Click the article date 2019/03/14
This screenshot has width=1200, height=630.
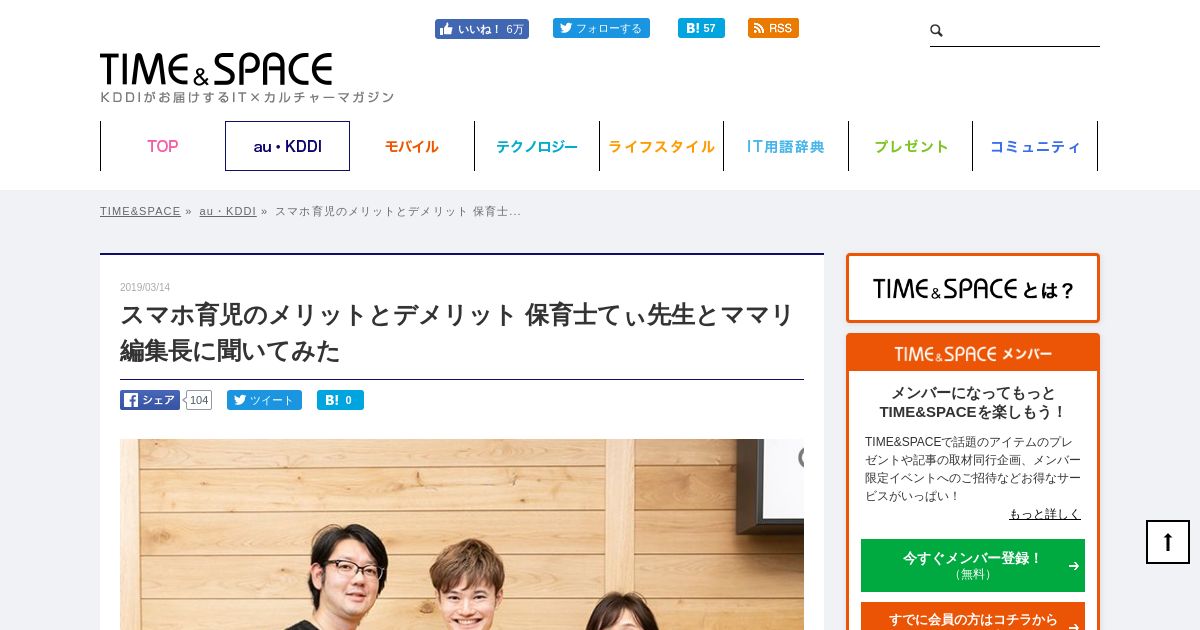145,288
